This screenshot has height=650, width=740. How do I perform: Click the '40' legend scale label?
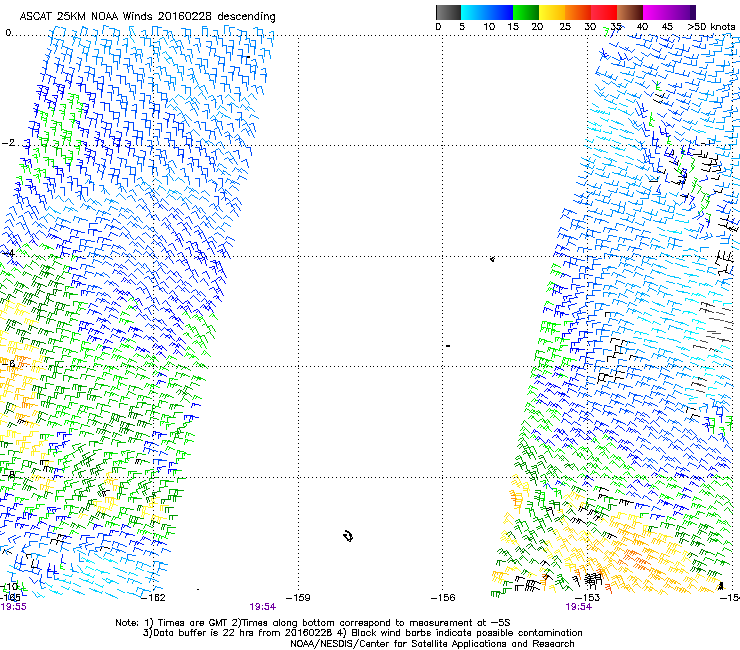[642, 27]
